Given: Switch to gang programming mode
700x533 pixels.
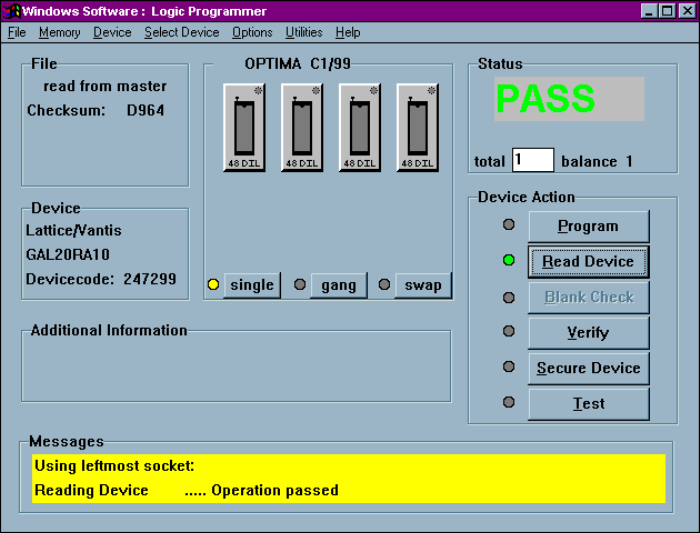Looking at the screenshot, I should tap(338, 285).
